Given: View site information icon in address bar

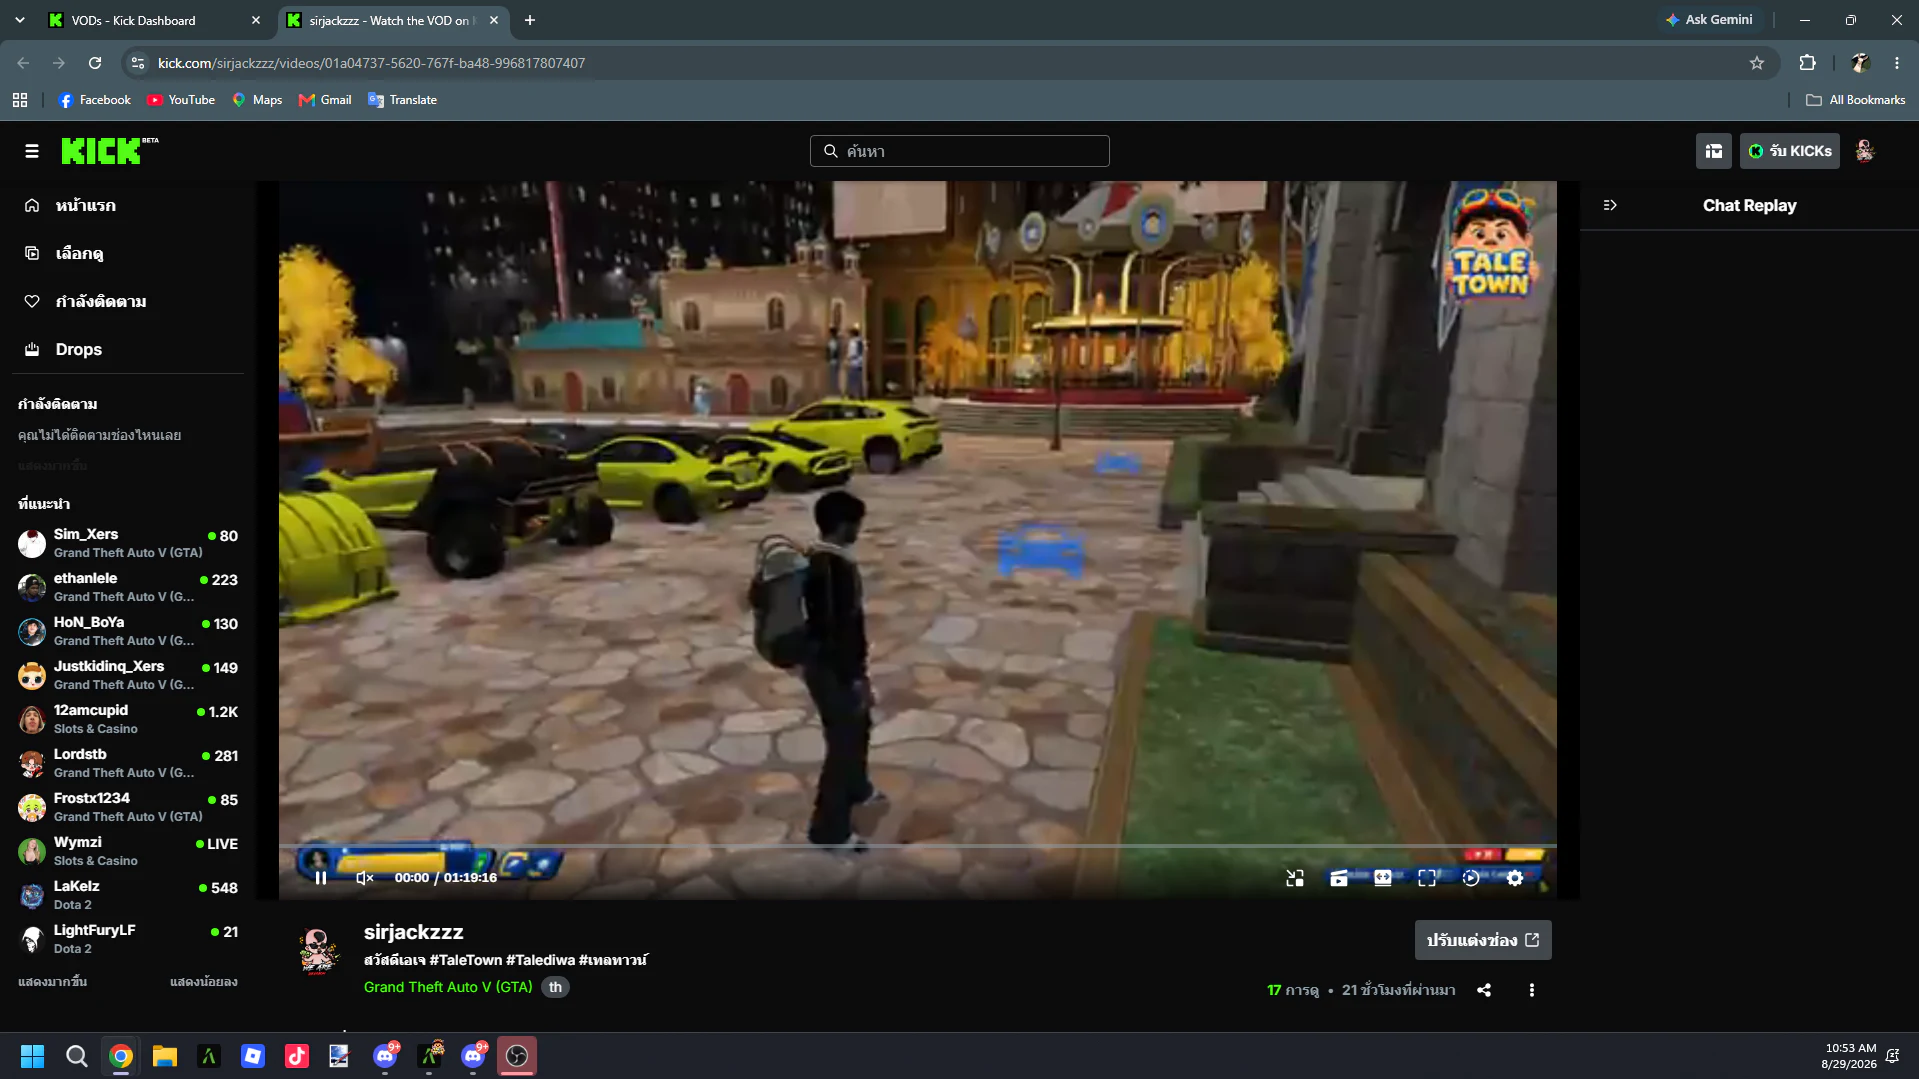Looking at the screenshot, I should (x=138, y=63).
